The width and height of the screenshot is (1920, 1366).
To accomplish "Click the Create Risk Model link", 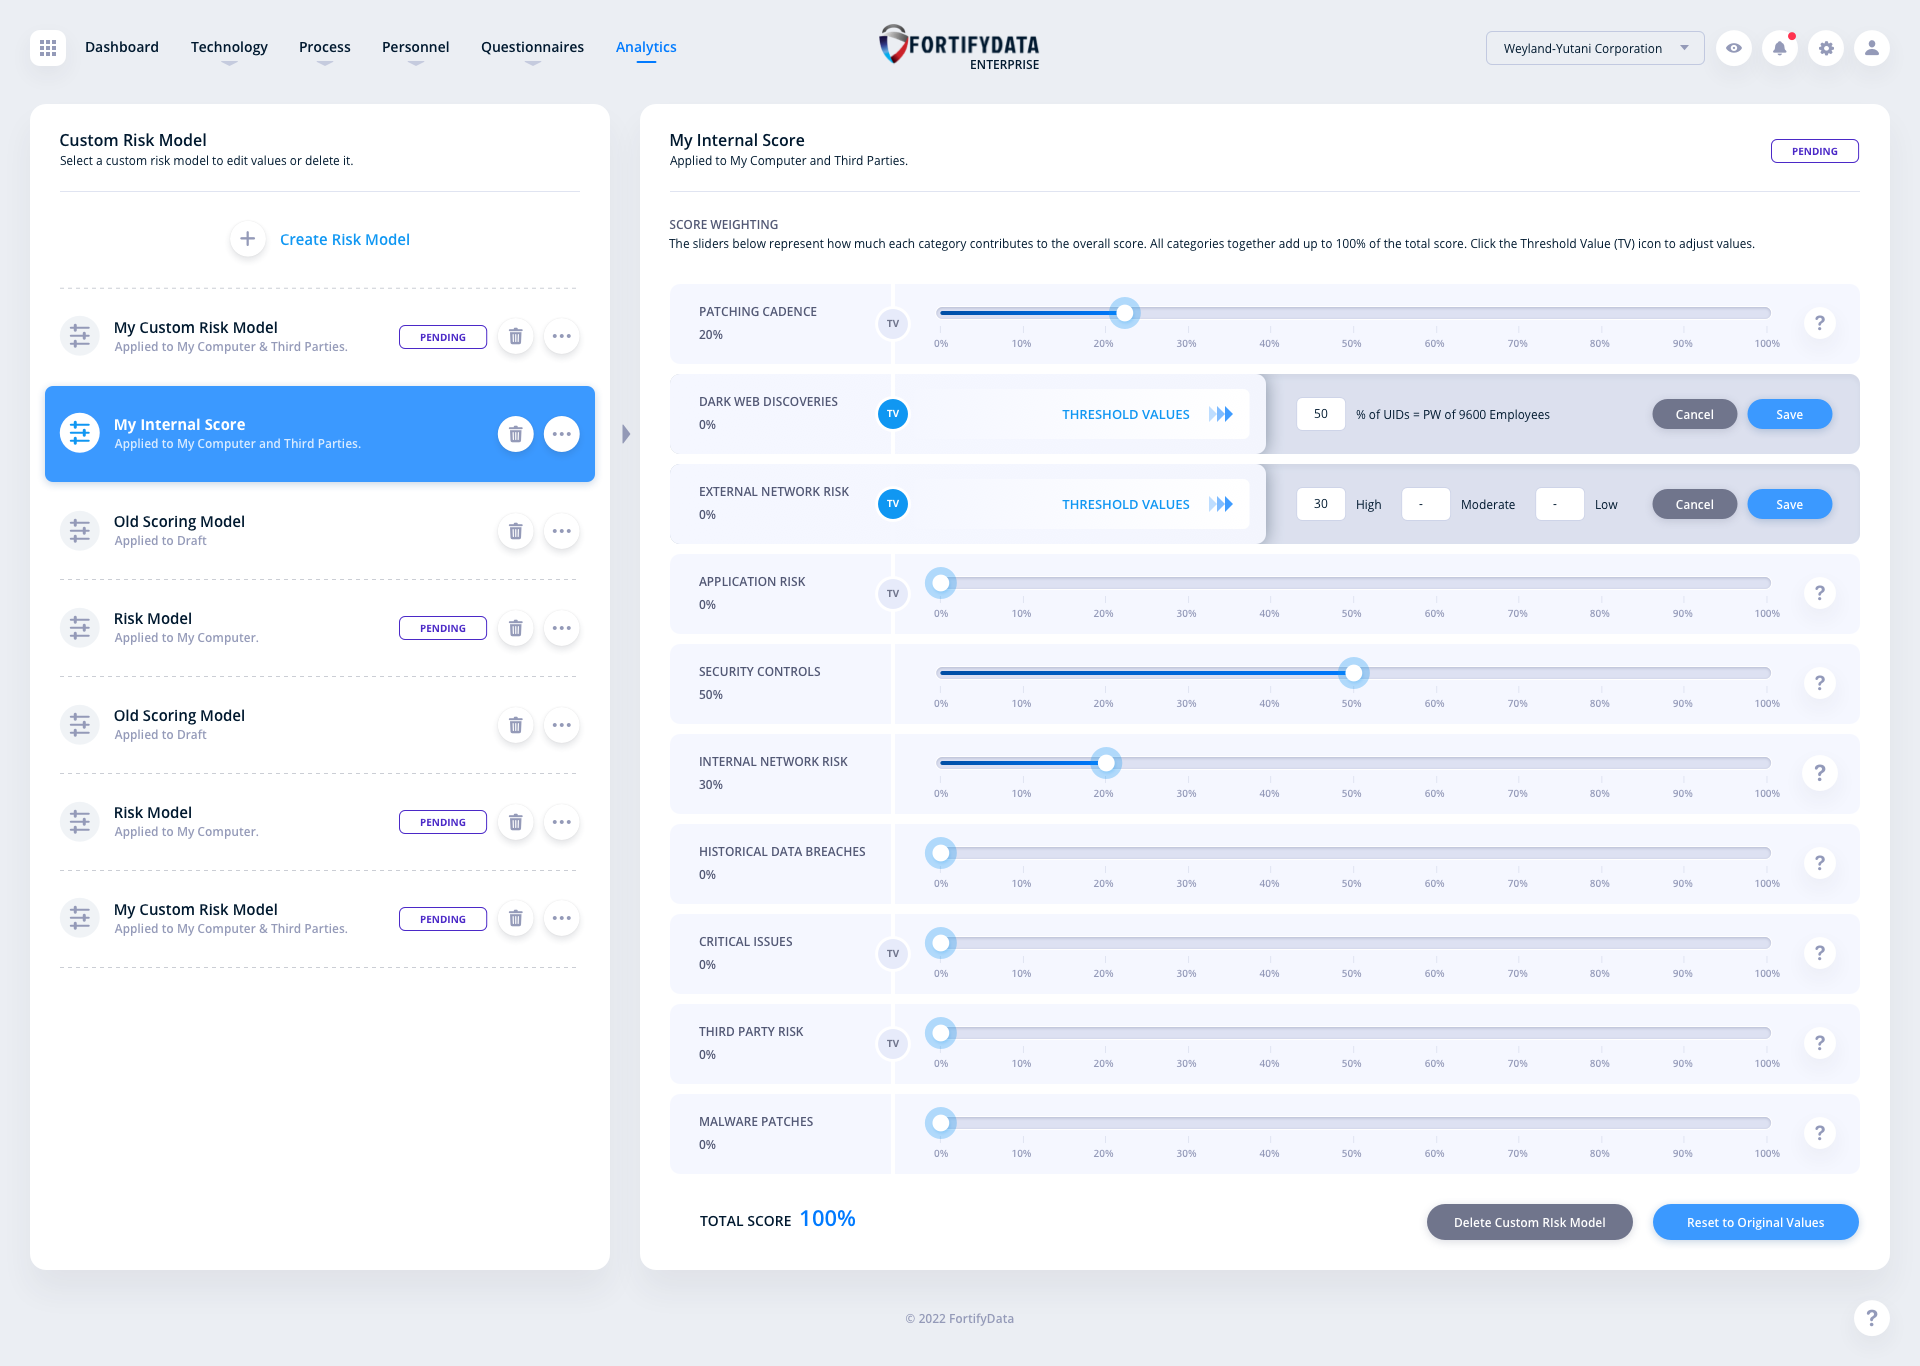I will pyautogui.click(x=344, y=239).
